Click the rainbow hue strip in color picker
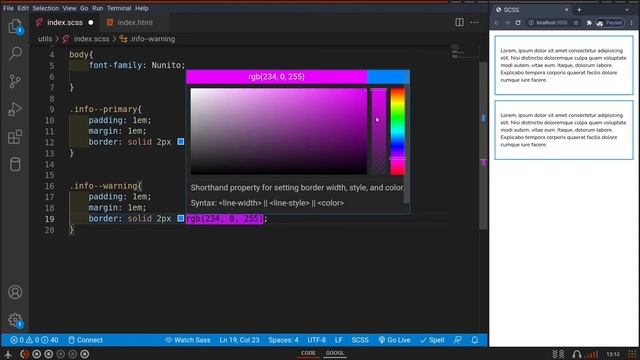640x360 pixels. click(398, 131)
